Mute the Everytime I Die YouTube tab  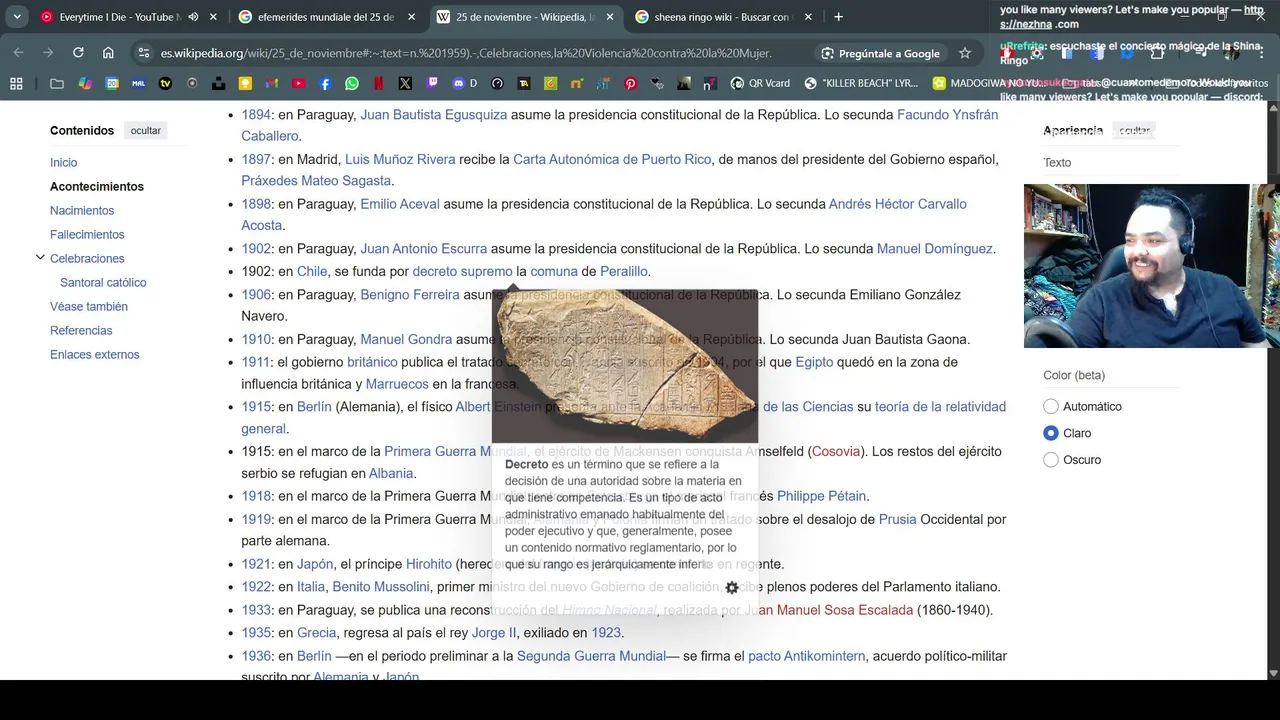click(193, 17)
